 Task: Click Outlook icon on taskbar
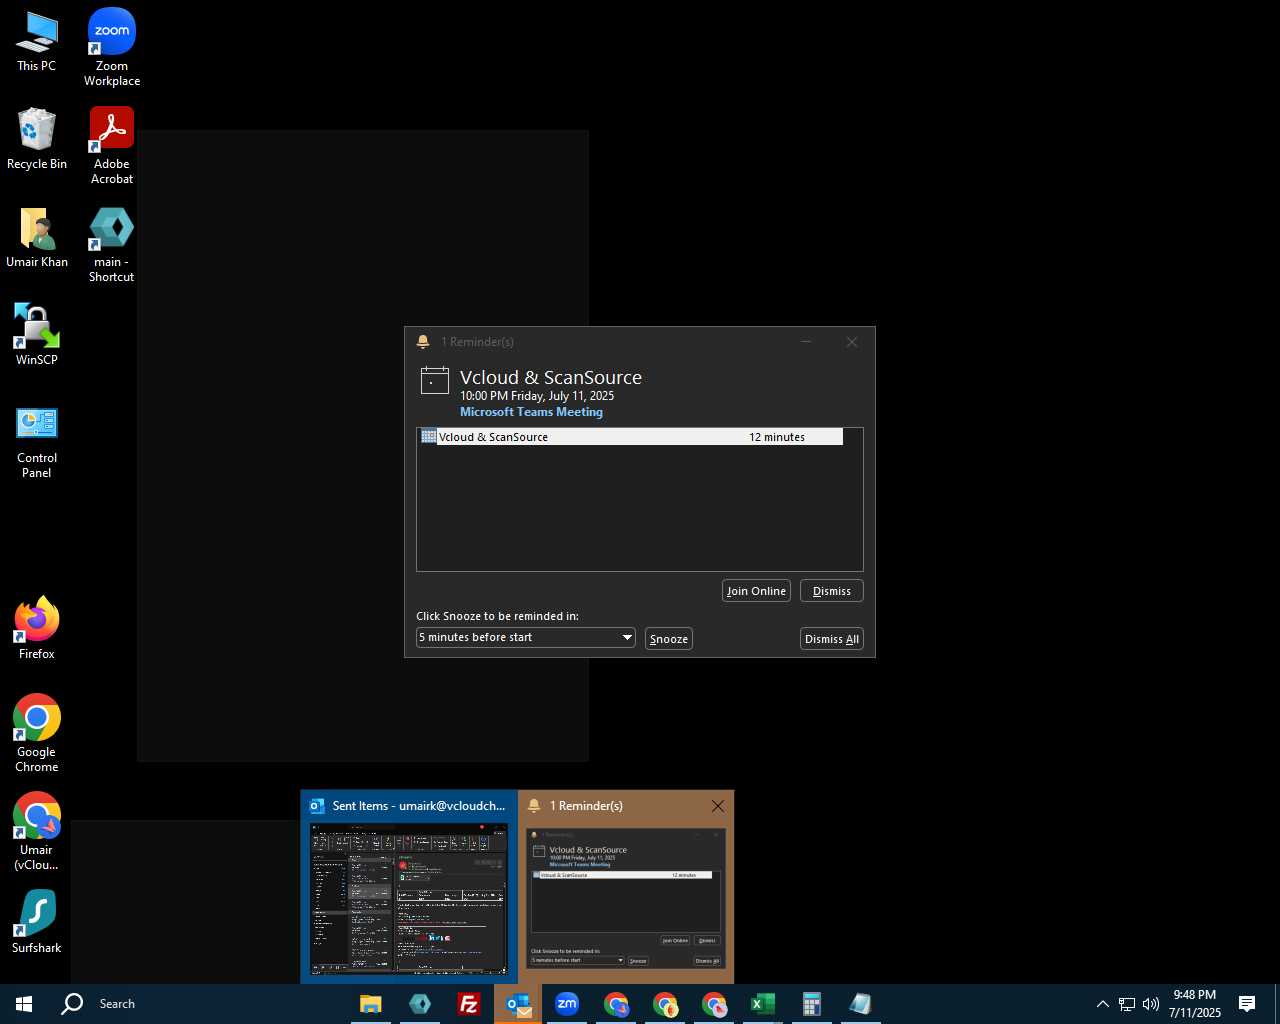pyautogui.click(x=517, y=1004)
